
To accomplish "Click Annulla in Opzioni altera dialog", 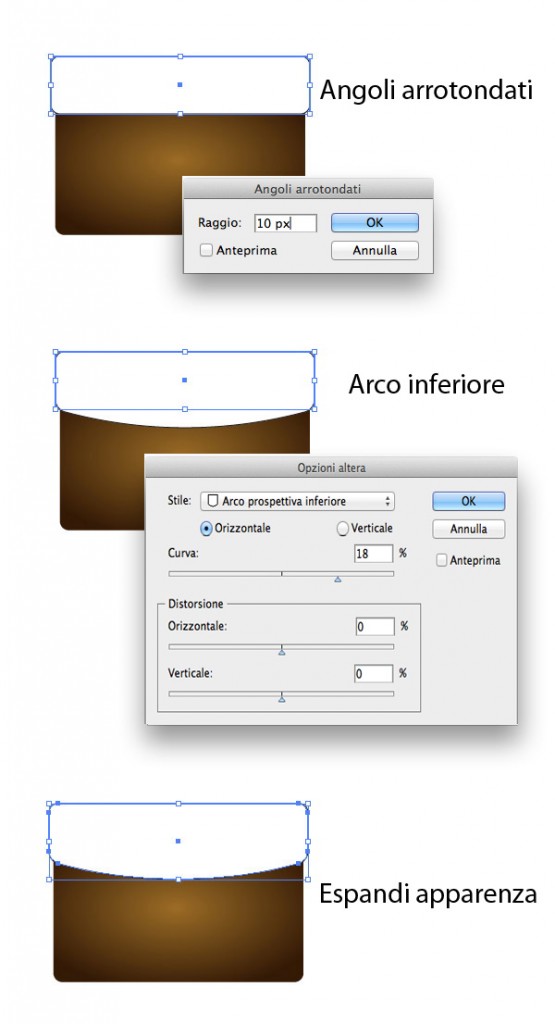I will point(469,529).
